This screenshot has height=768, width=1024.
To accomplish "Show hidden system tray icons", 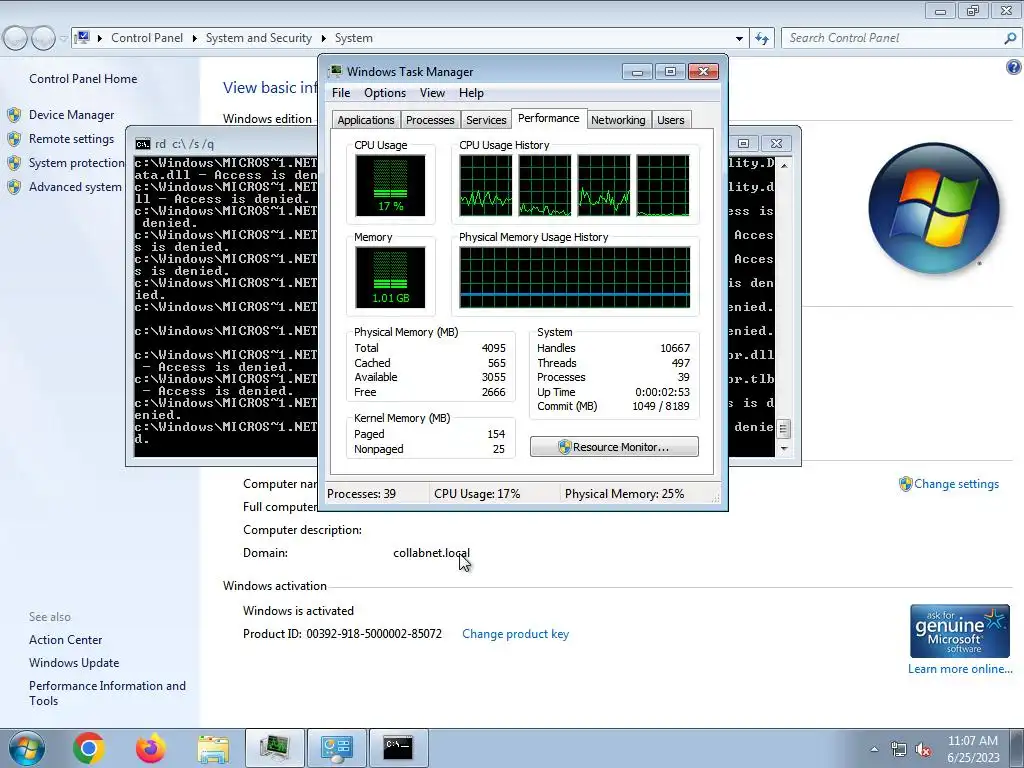I will [x=874, y=750].
